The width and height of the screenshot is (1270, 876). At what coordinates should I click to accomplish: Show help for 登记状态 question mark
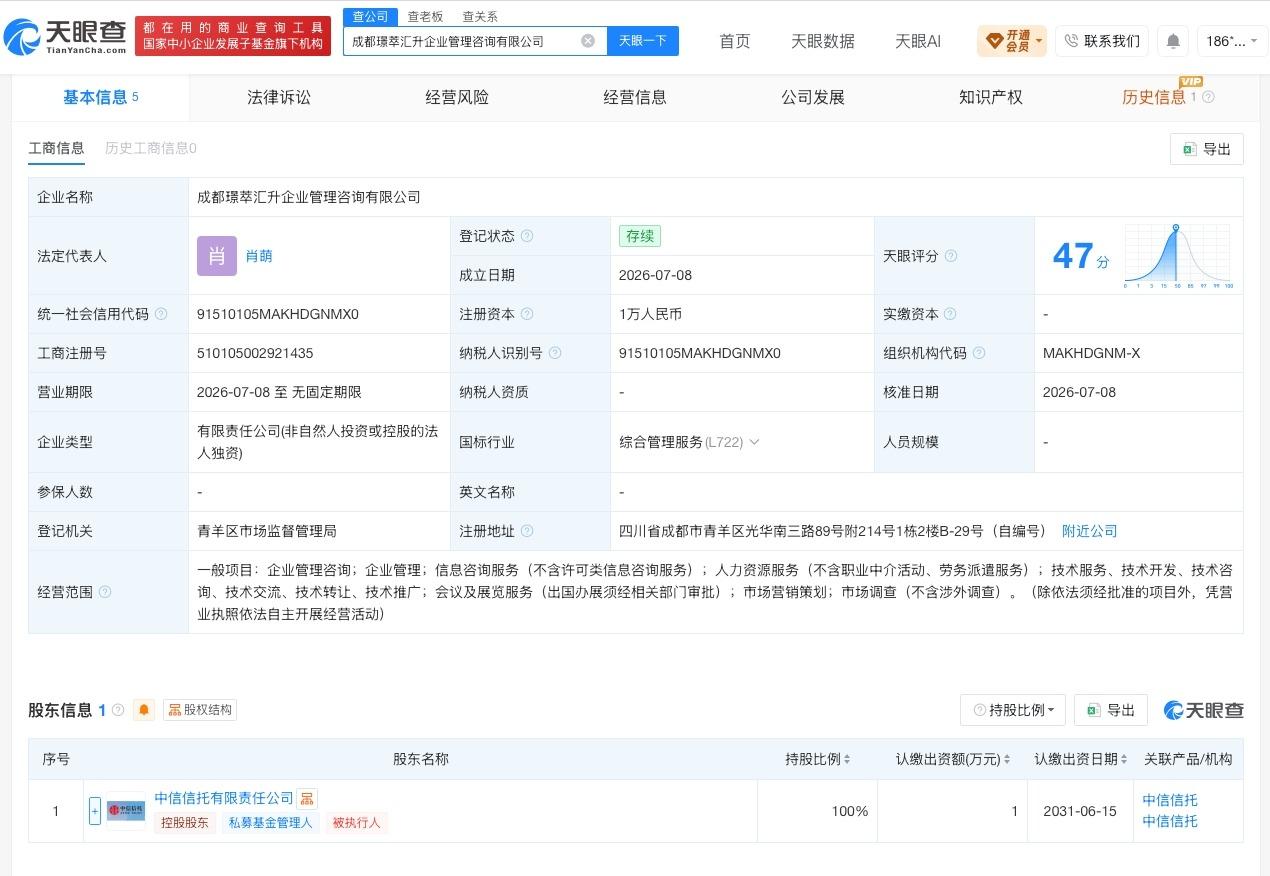pos(527,236)
